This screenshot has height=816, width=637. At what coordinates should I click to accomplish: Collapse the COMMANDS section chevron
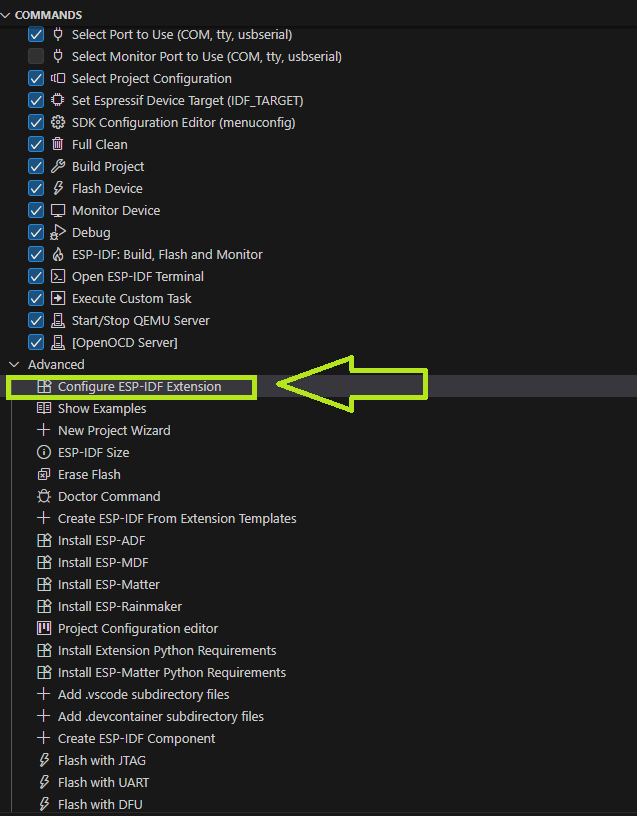5,15
